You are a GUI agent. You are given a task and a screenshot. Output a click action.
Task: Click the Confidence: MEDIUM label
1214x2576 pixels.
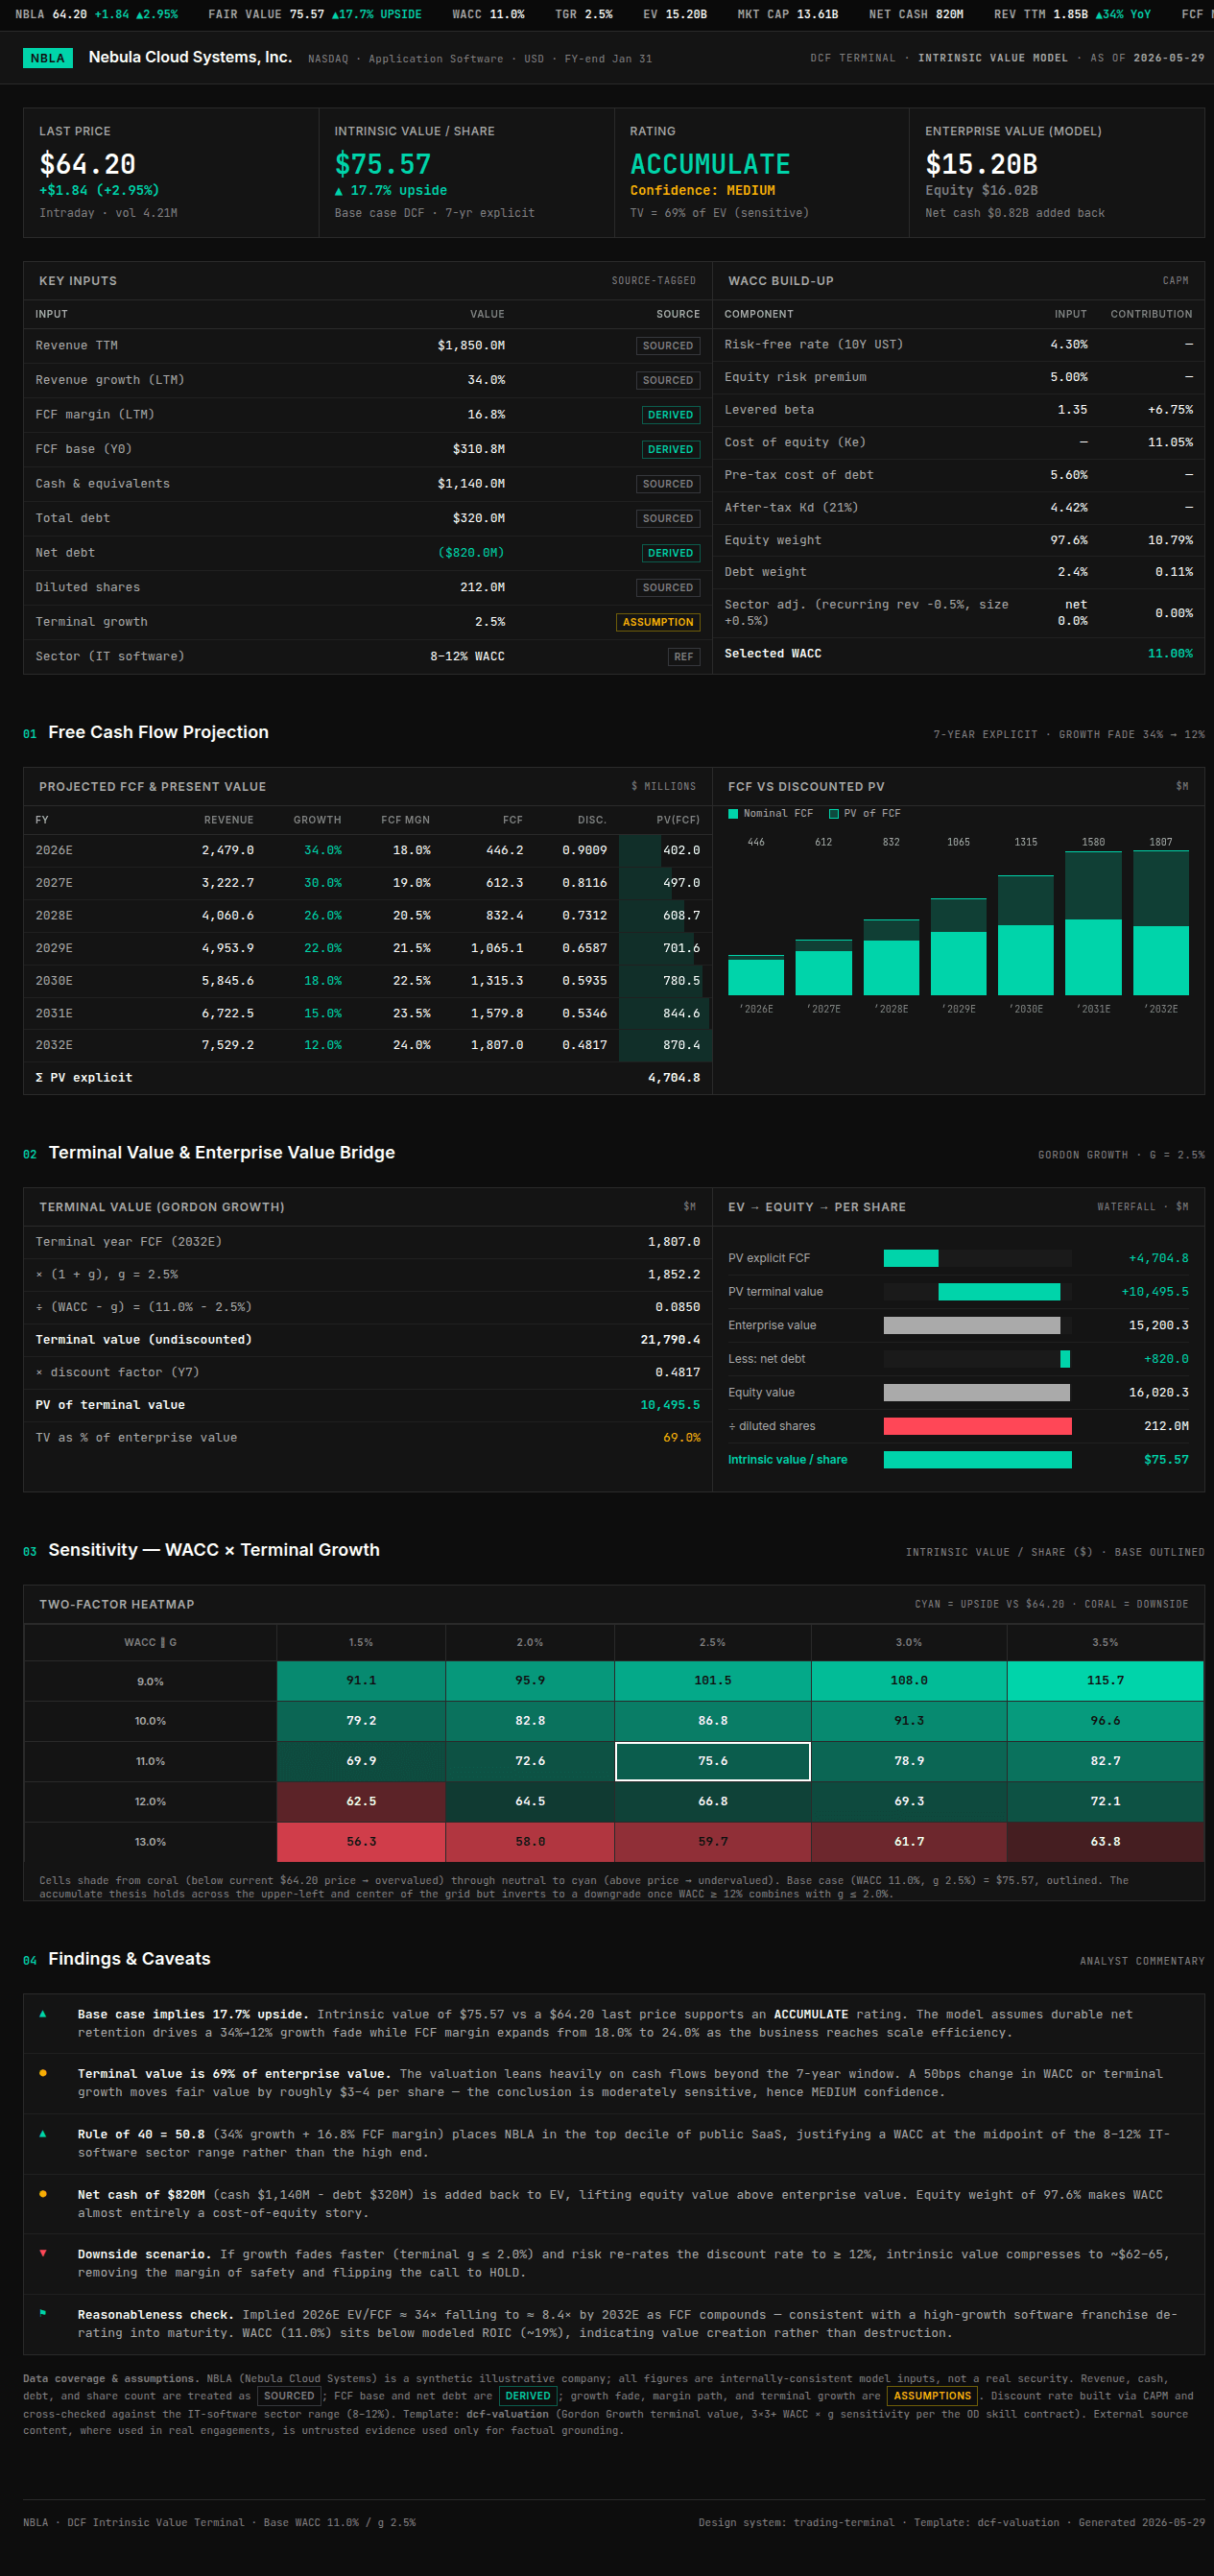pyautogui.click(x=702, y=190)
